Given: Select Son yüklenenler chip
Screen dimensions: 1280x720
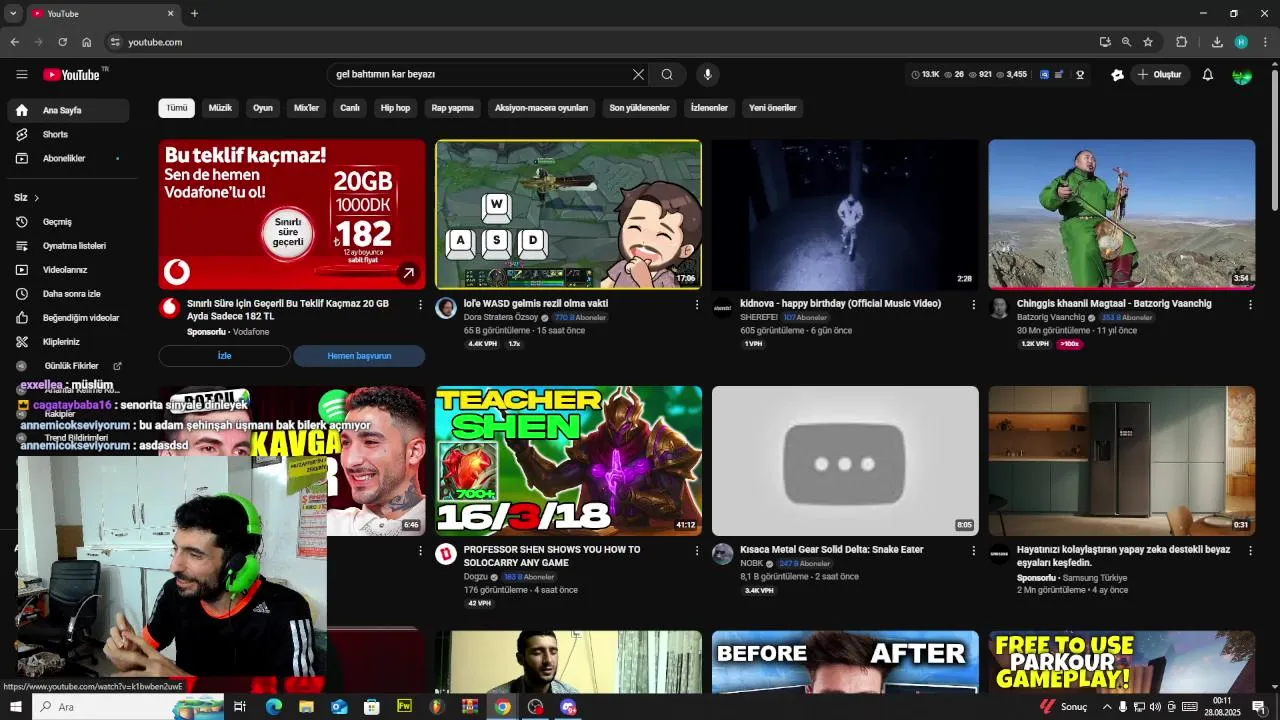Looking at the screenshot, I should coord(639,108).
